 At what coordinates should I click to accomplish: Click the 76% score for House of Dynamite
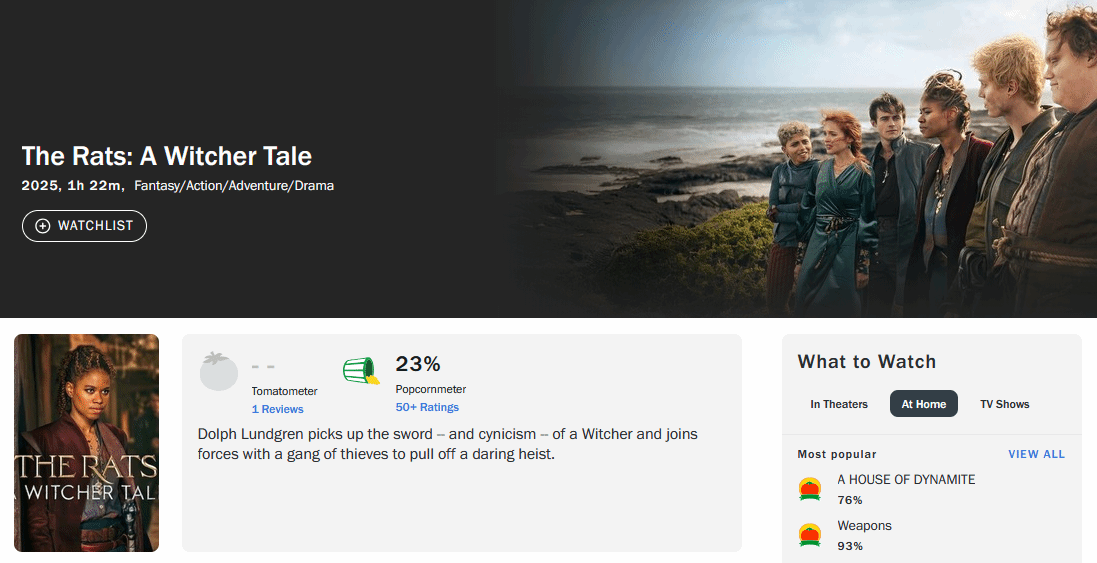click(x=850, y=500)
